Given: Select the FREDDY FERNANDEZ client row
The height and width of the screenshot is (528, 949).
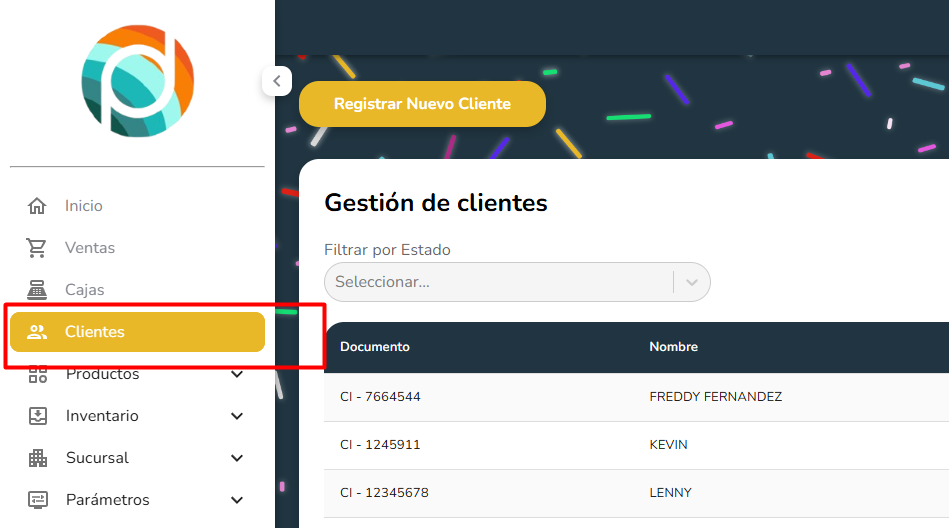Looking at the screenshot, I should point(715,397).
